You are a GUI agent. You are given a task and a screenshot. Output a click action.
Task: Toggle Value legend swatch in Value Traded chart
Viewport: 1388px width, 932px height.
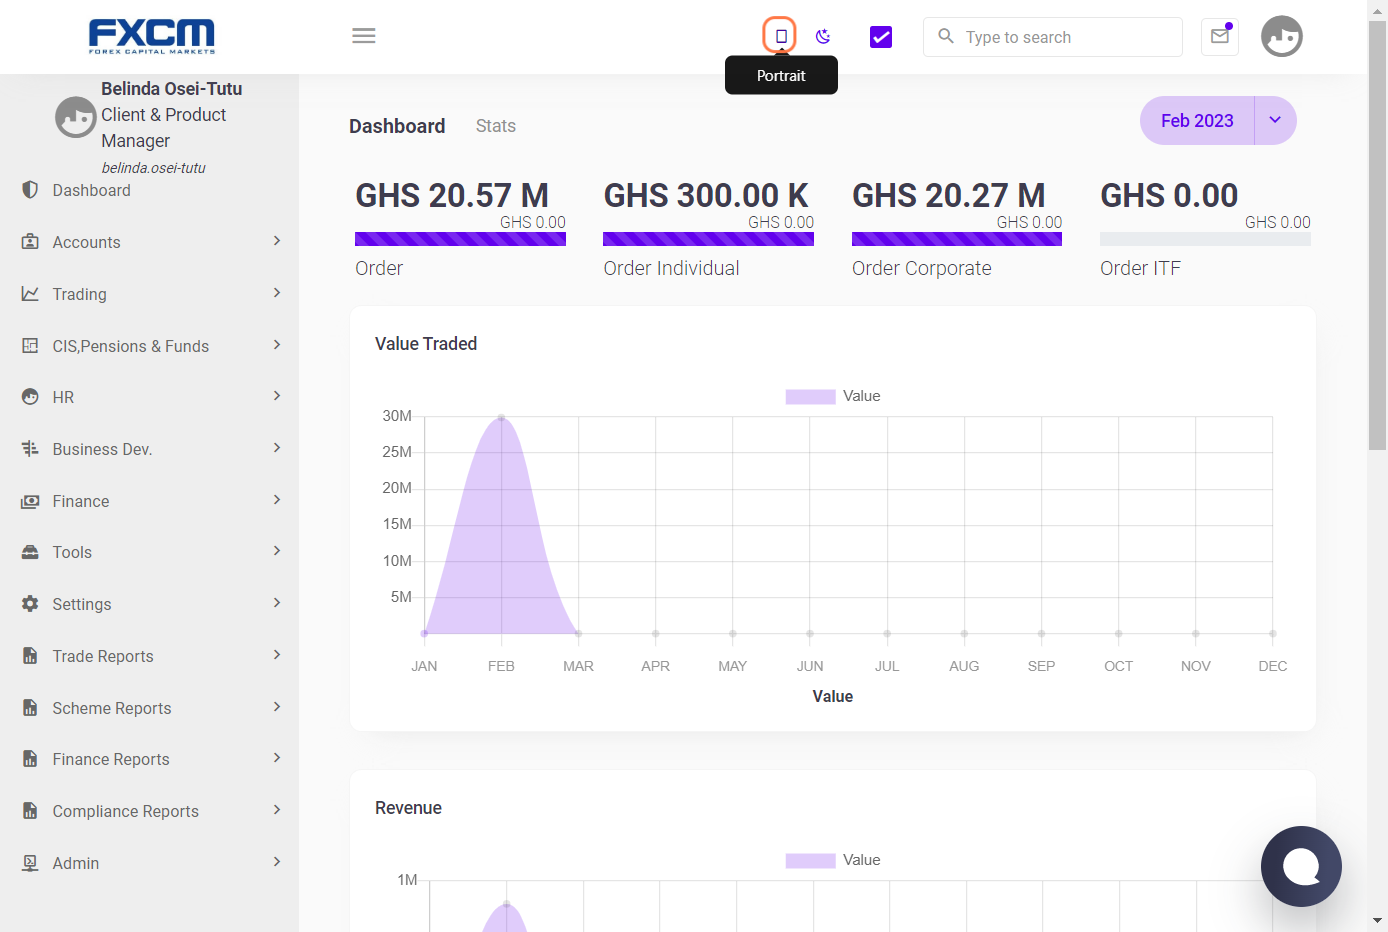[x=810, y=397]
